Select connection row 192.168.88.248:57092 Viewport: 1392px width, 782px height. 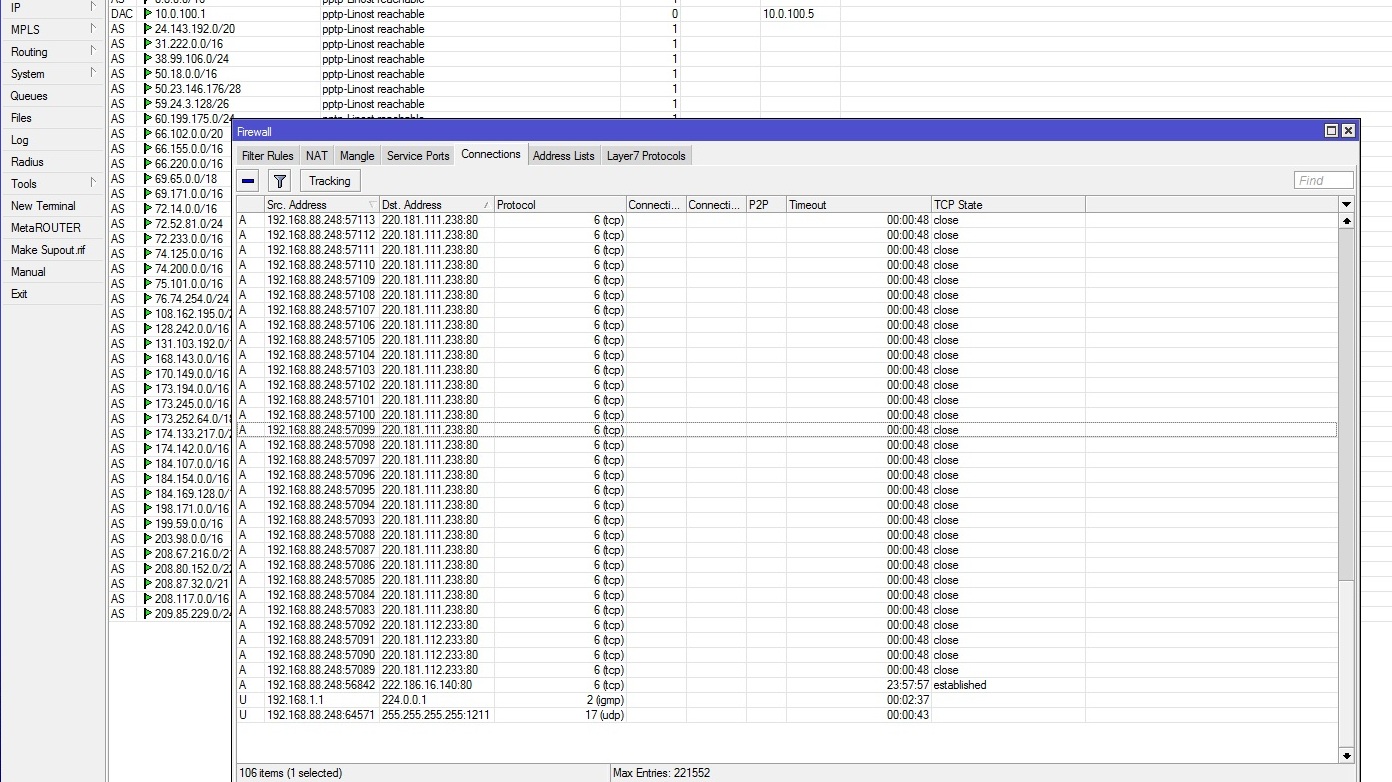[787, 625]
